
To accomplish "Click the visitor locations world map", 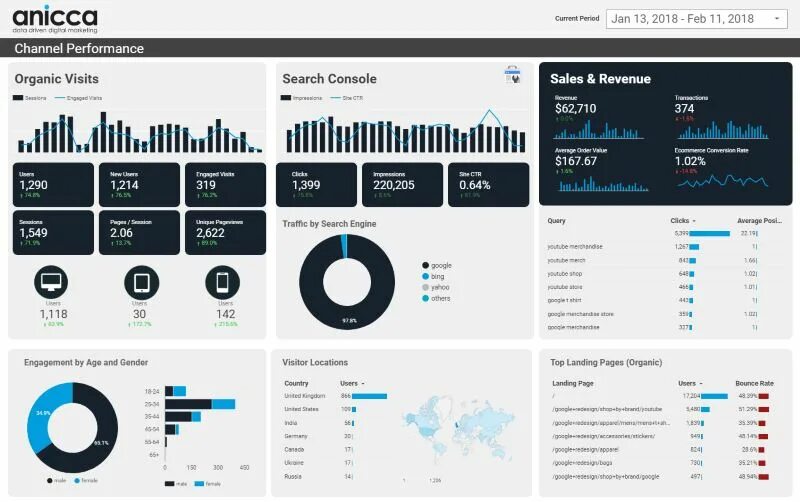I will coord(458,431).
